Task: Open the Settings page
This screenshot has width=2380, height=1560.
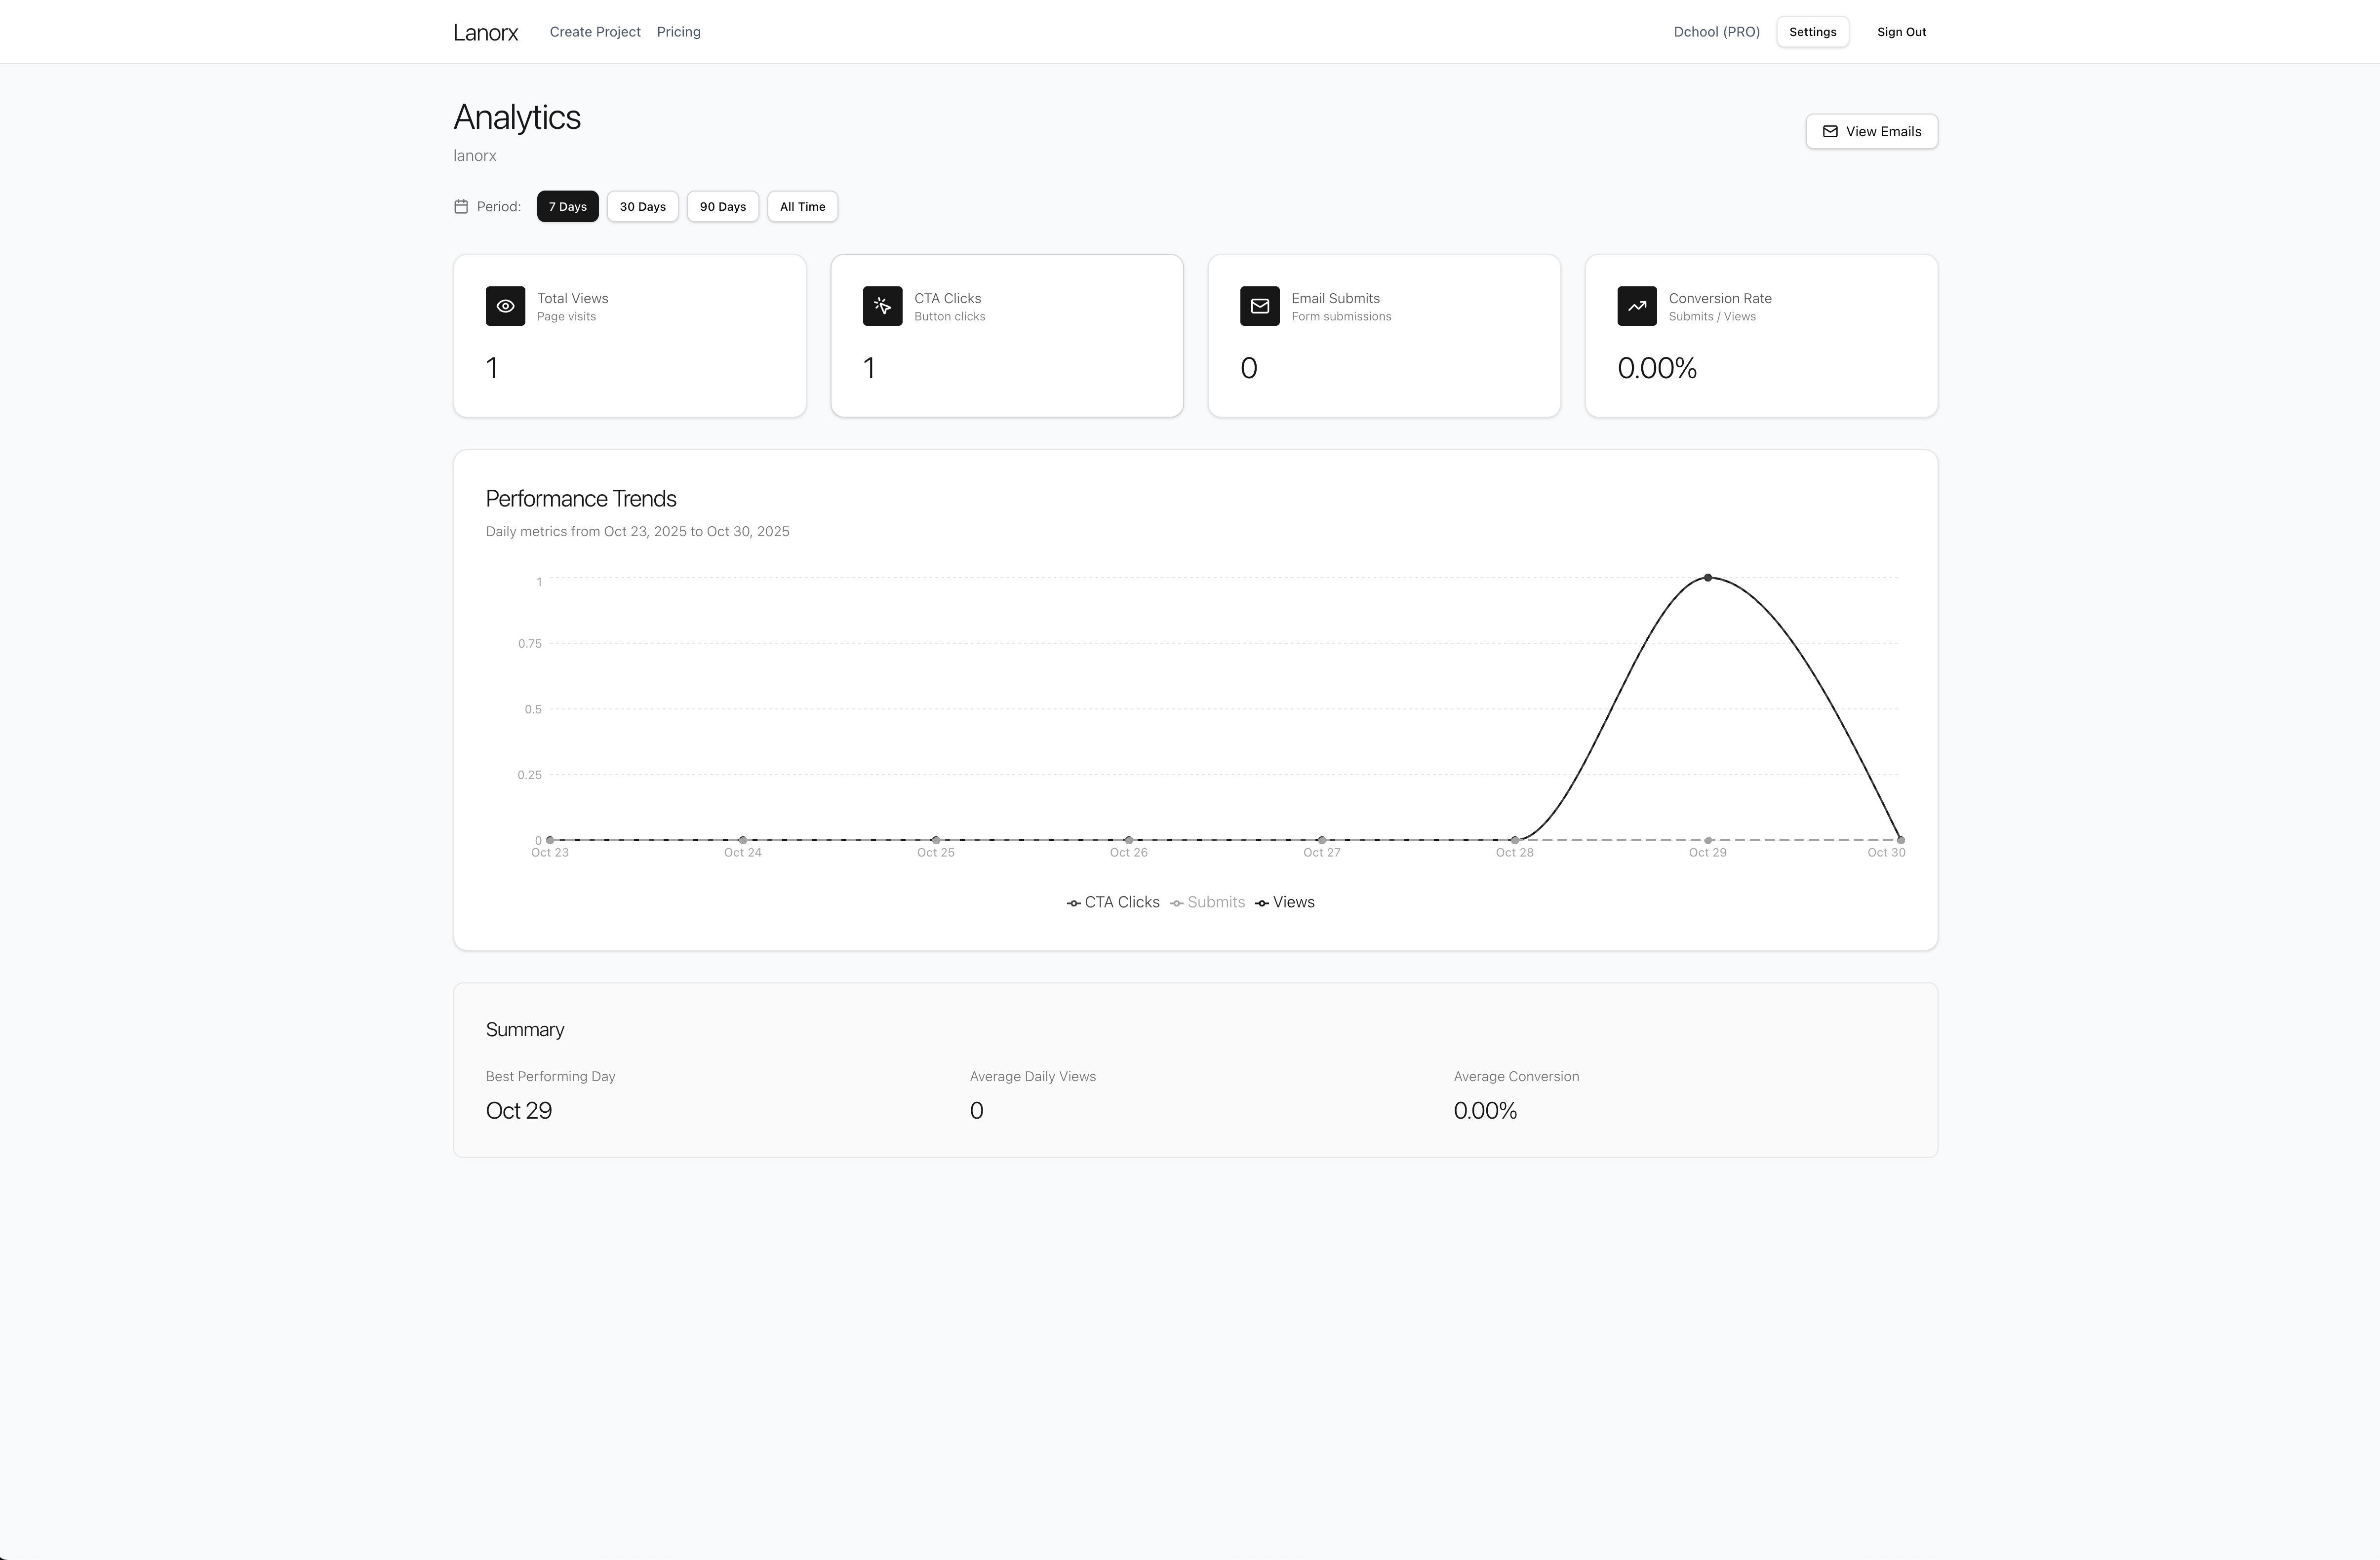Action: (1812, 31)
